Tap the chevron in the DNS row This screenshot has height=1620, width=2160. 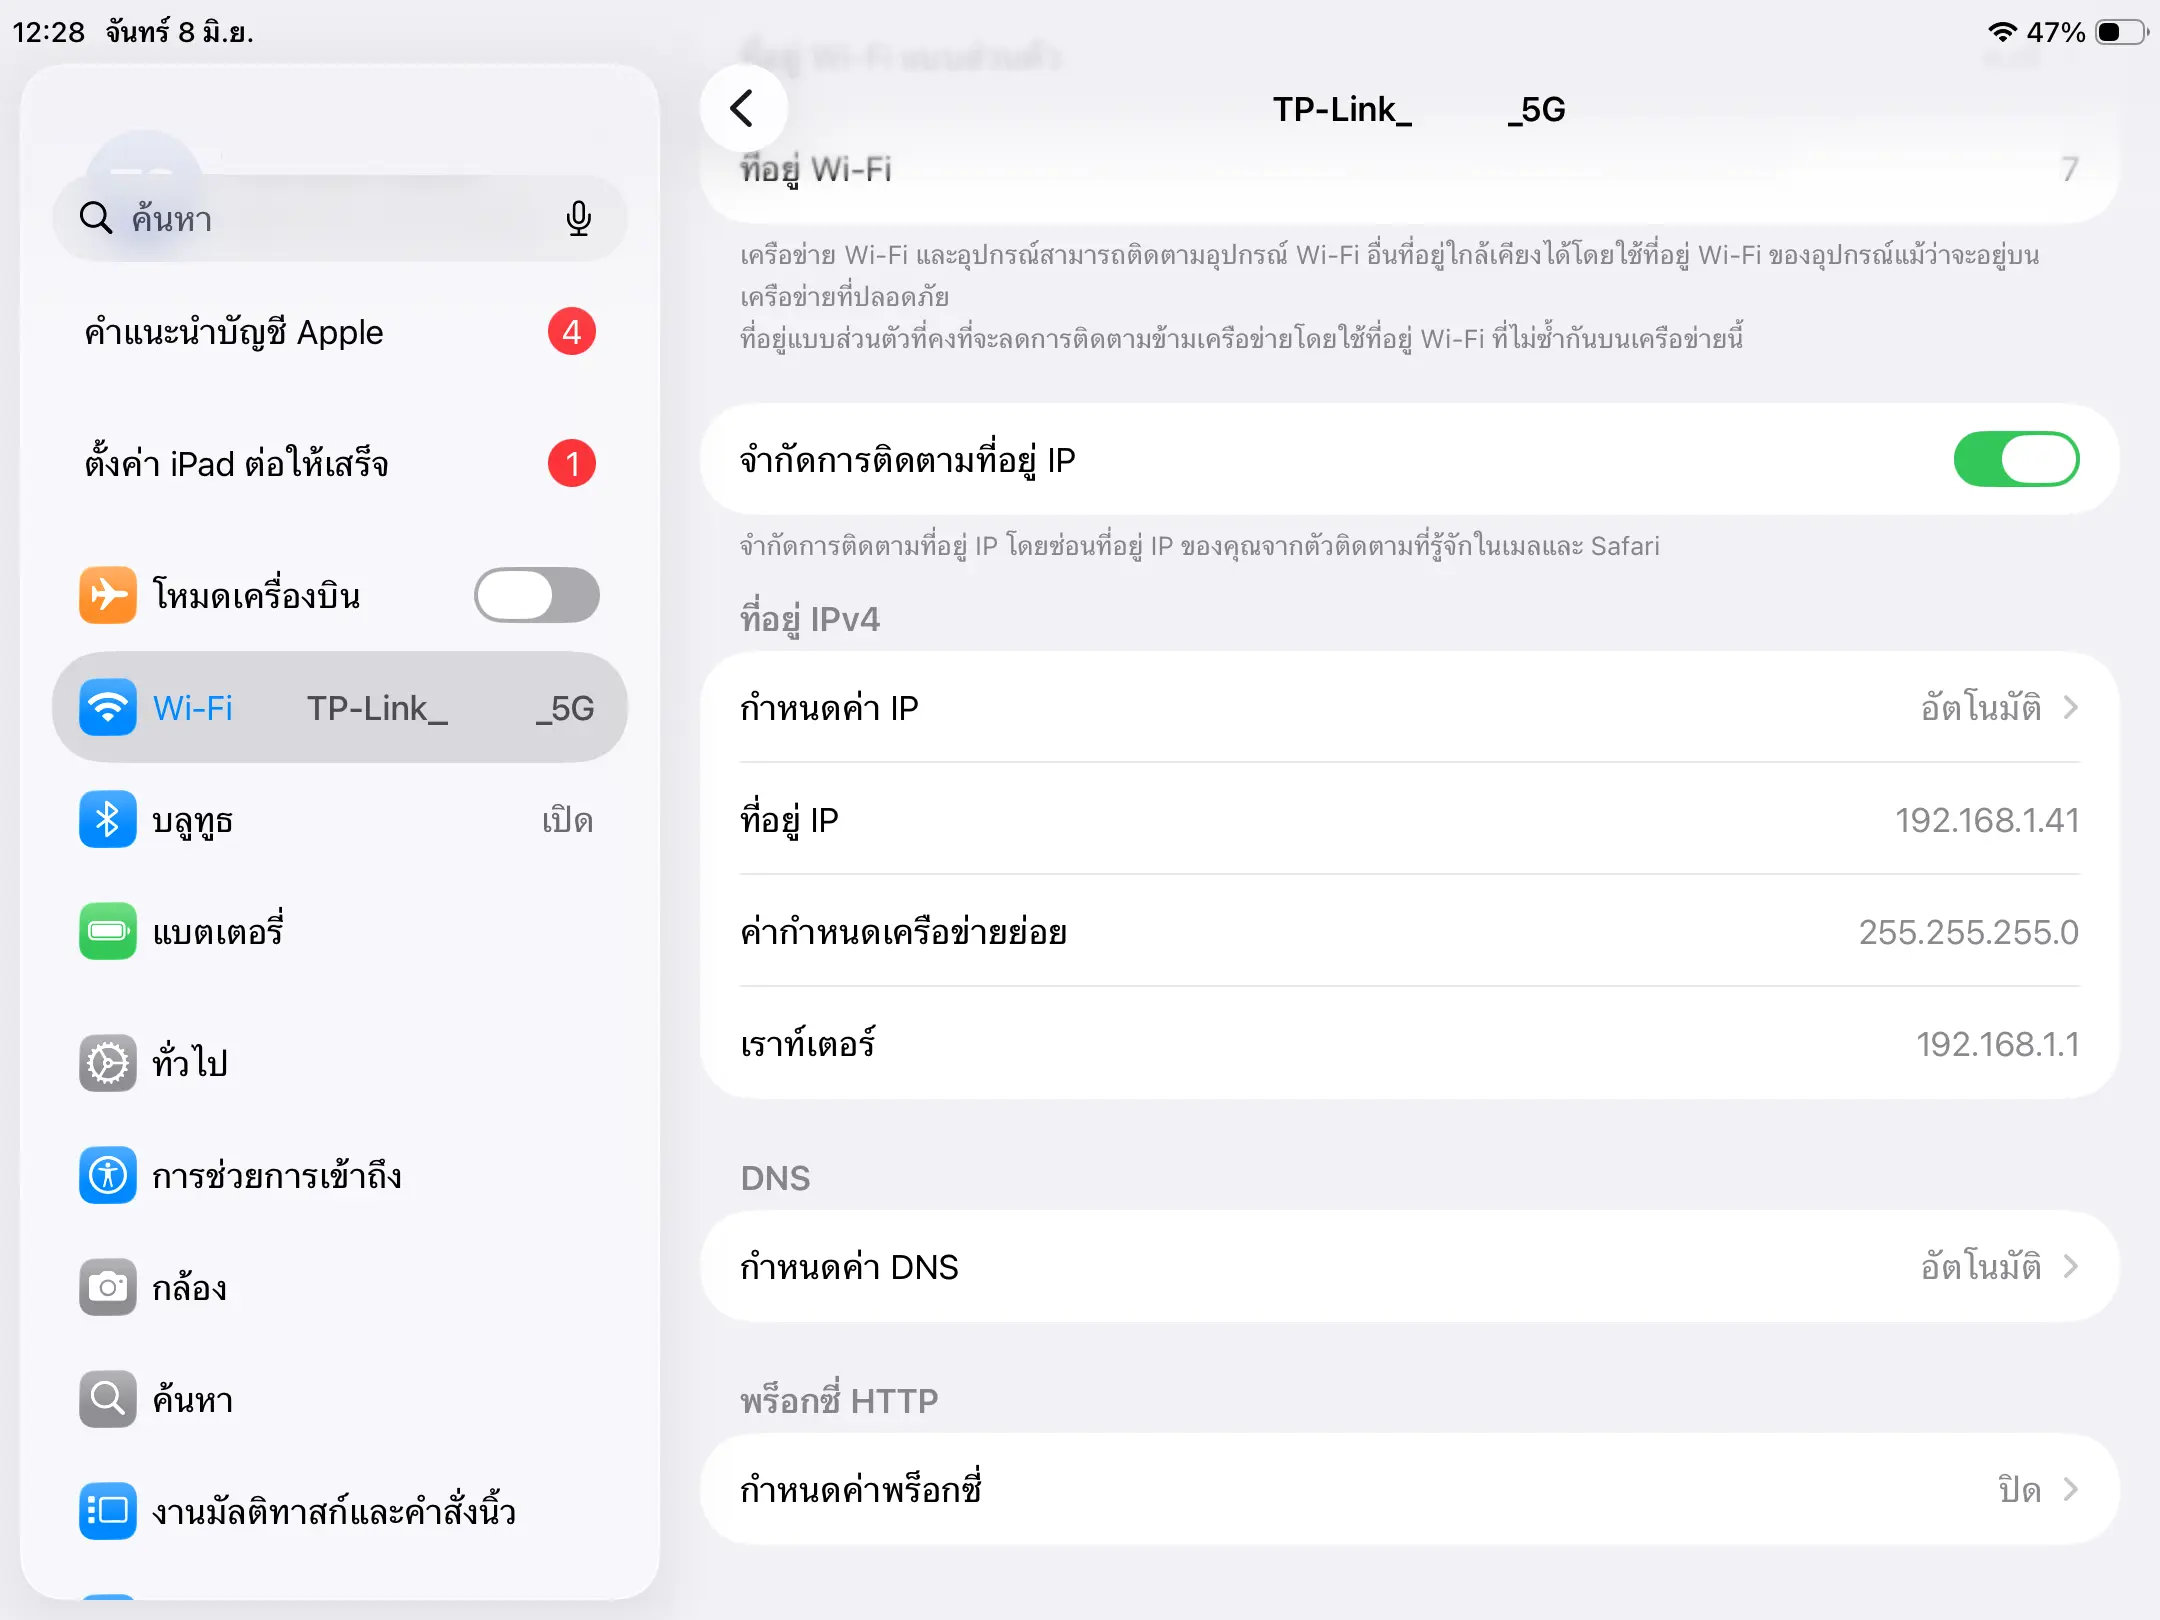tap(2071, 1267)
